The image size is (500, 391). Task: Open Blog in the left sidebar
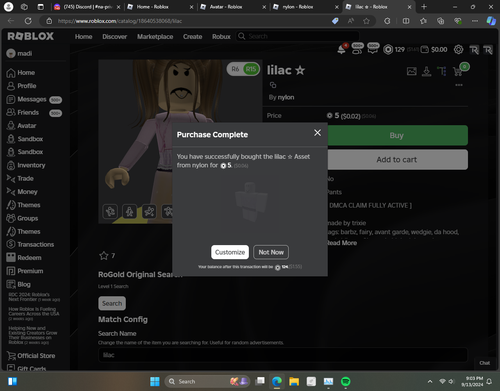[19, 284]
